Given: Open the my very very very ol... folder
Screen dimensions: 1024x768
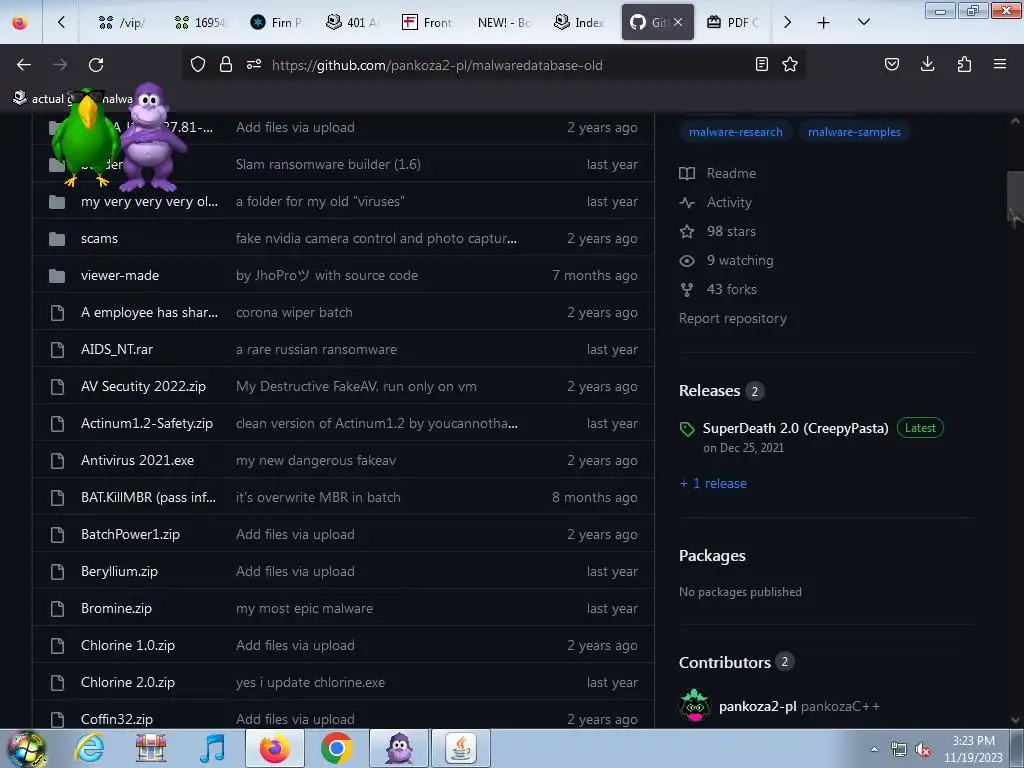Looking at the screenshot, I should [149, 202].
